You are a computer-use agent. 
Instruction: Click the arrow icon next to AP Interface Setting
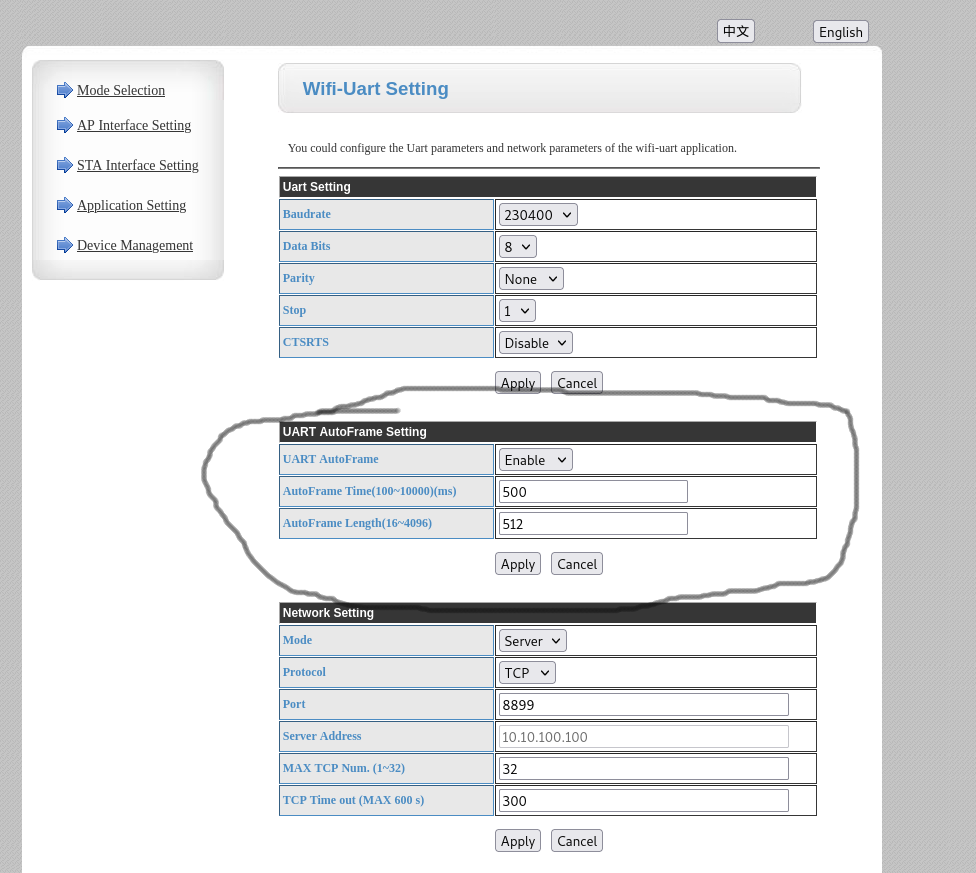click(x=65, y=125)
